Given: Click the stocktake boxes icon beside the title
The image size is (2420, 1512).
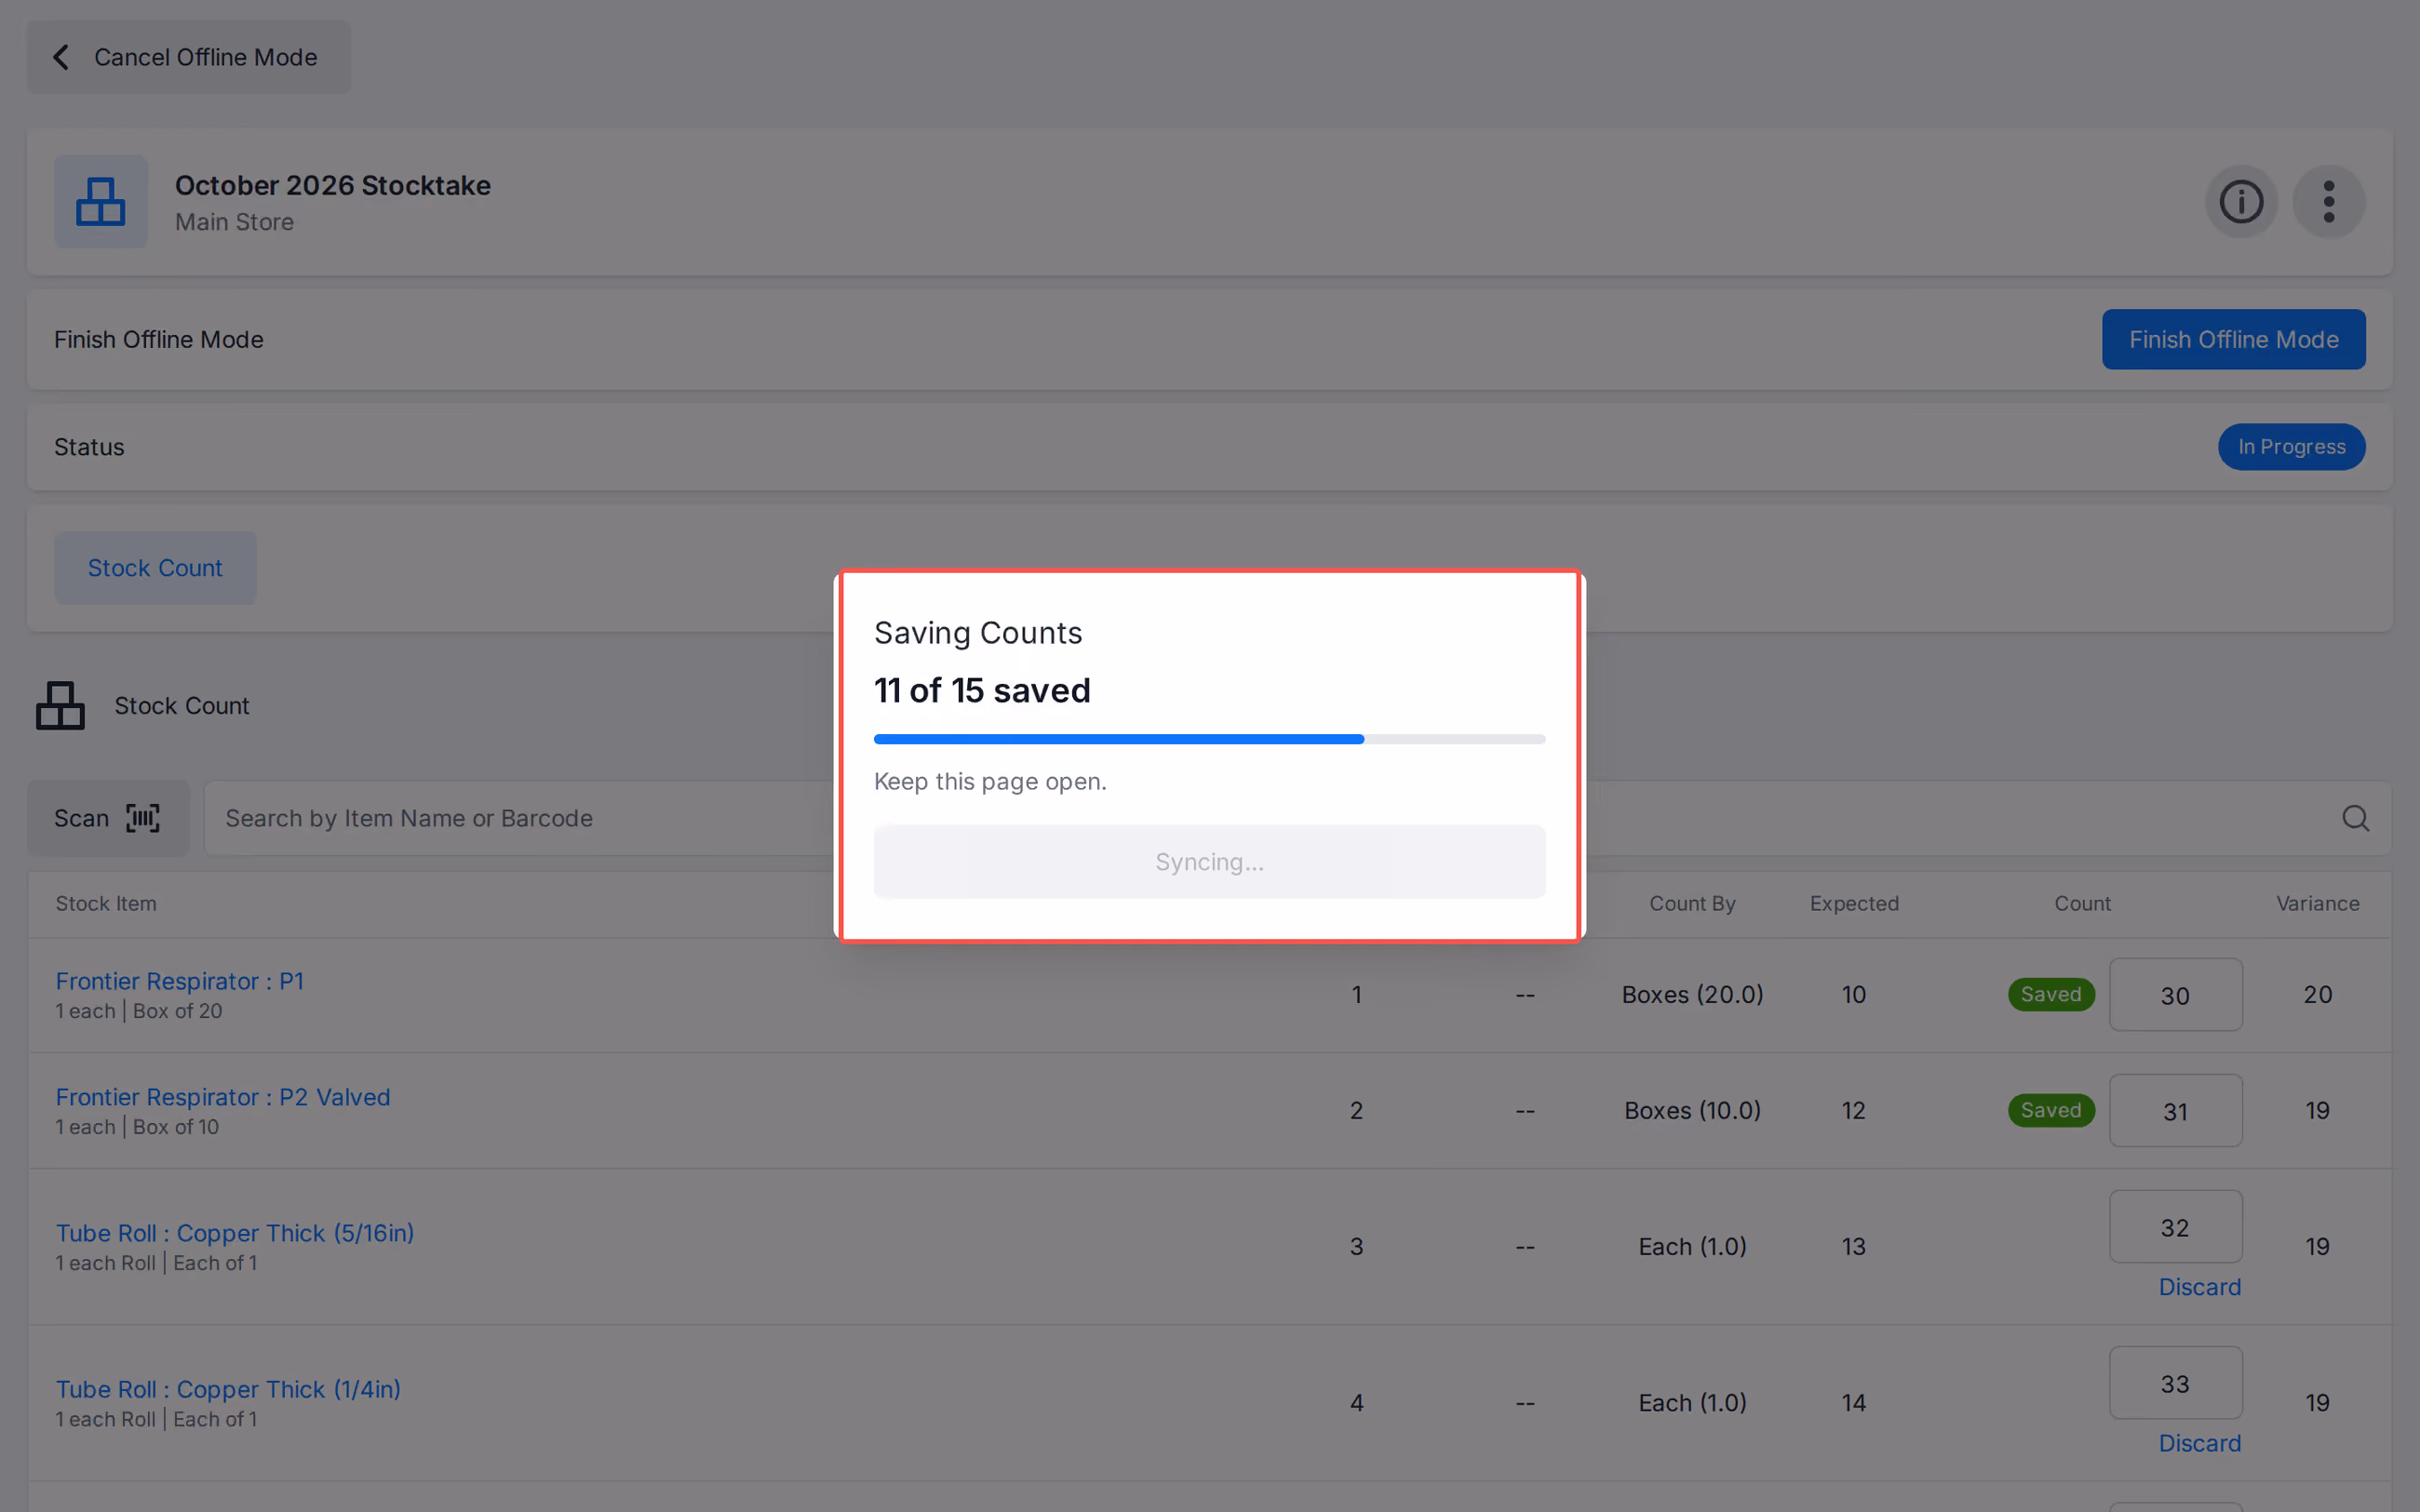Looking at the screenshot, I should (101, 202).
